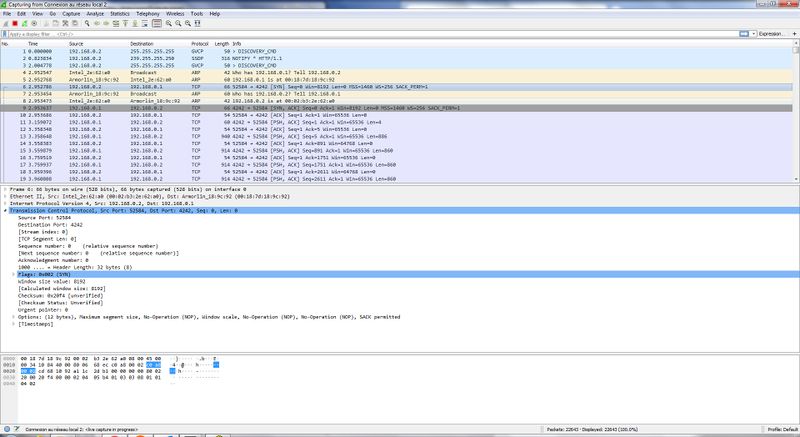Open the Telephony menu

coord(147,14)
